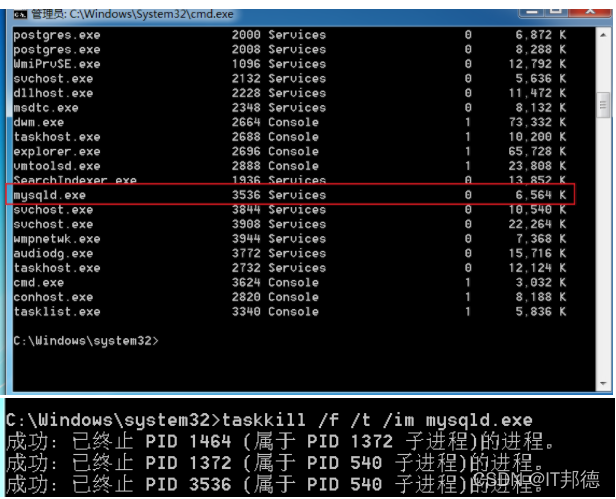Click the cmd.exe window title text
The height and width of the screenshot is (499, 616).
pos(132,14)
